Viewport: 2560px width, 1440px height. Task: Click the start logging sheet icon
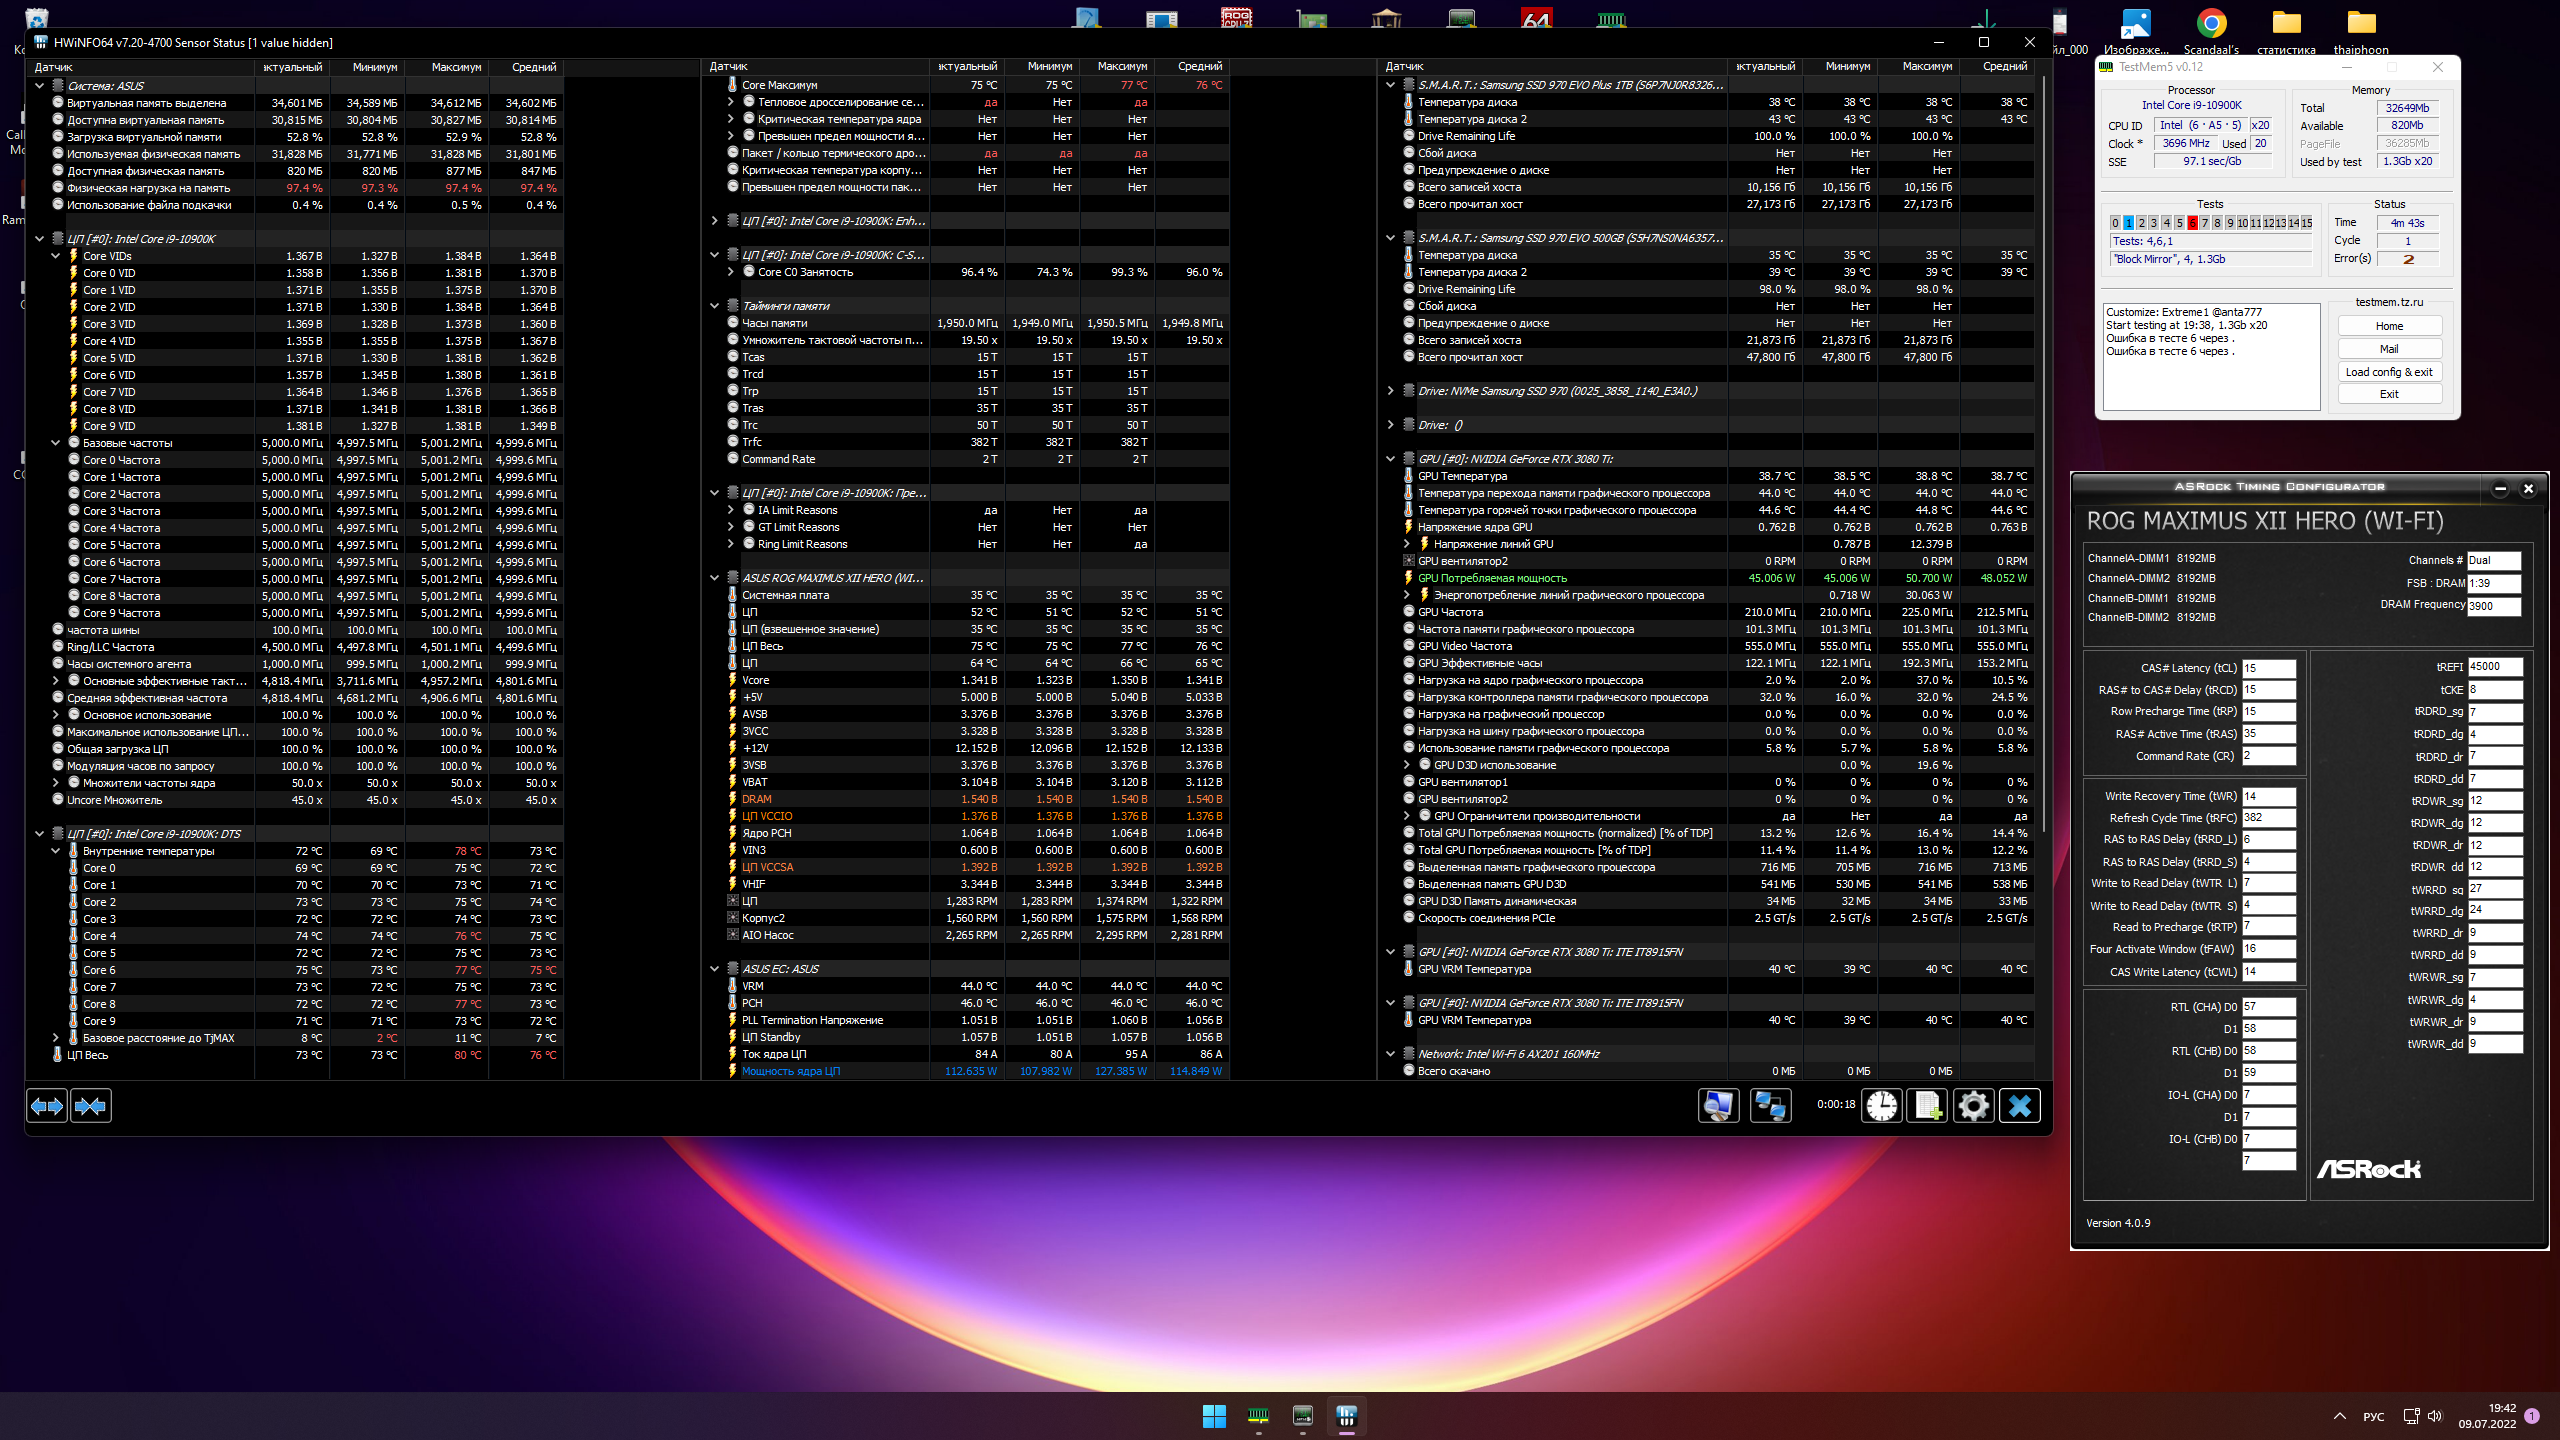pos(1927,1106)
